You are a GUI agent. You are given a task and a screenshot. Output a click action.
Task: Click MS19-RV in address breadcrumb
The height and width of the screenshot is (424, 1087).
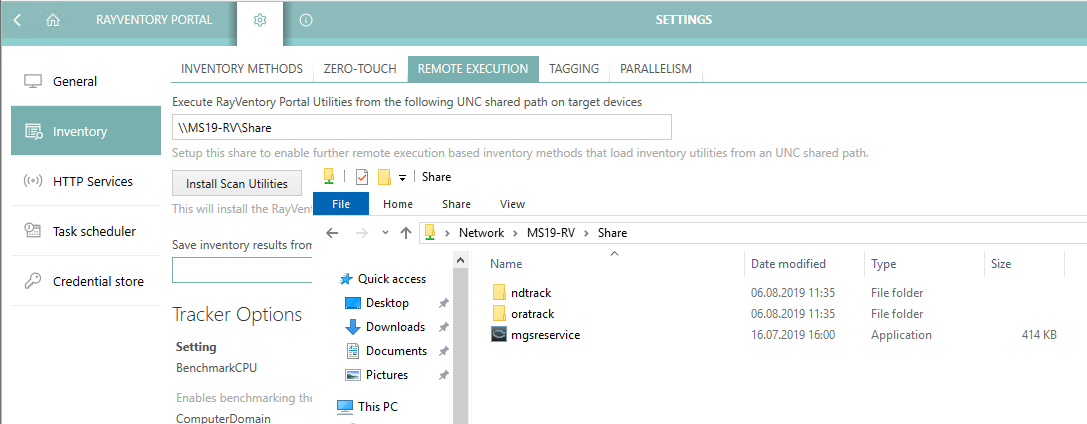tap(552, 233)
